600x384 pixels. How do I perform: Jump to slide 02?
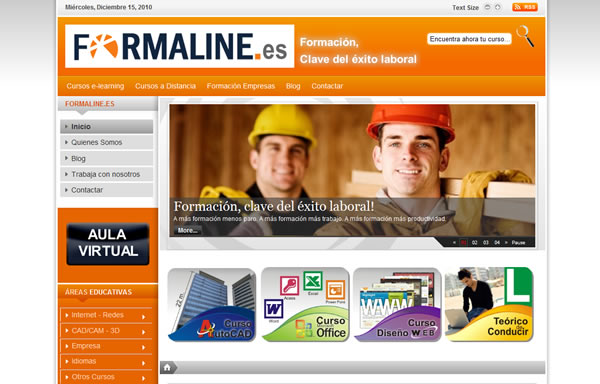(474, 242)
